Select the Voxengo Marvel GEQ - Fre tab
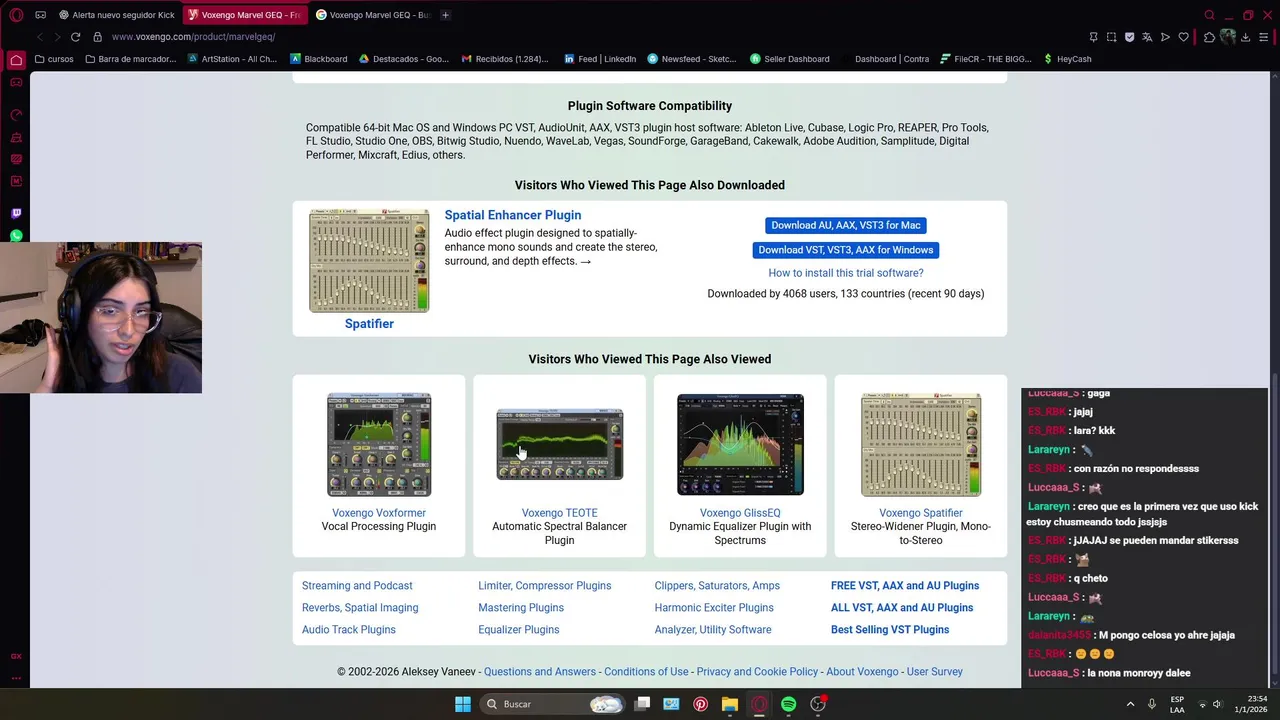 [x=245, y=15]
